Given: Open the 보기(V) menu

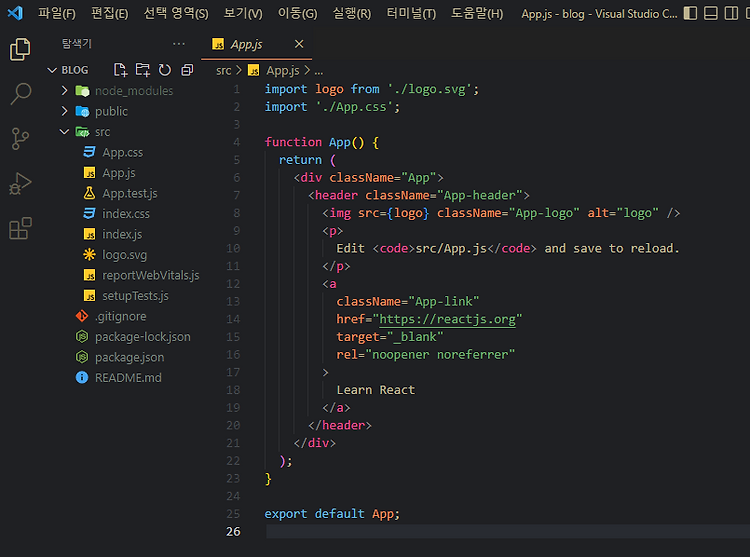Looking at the screenshot, I should coord(243,13).
